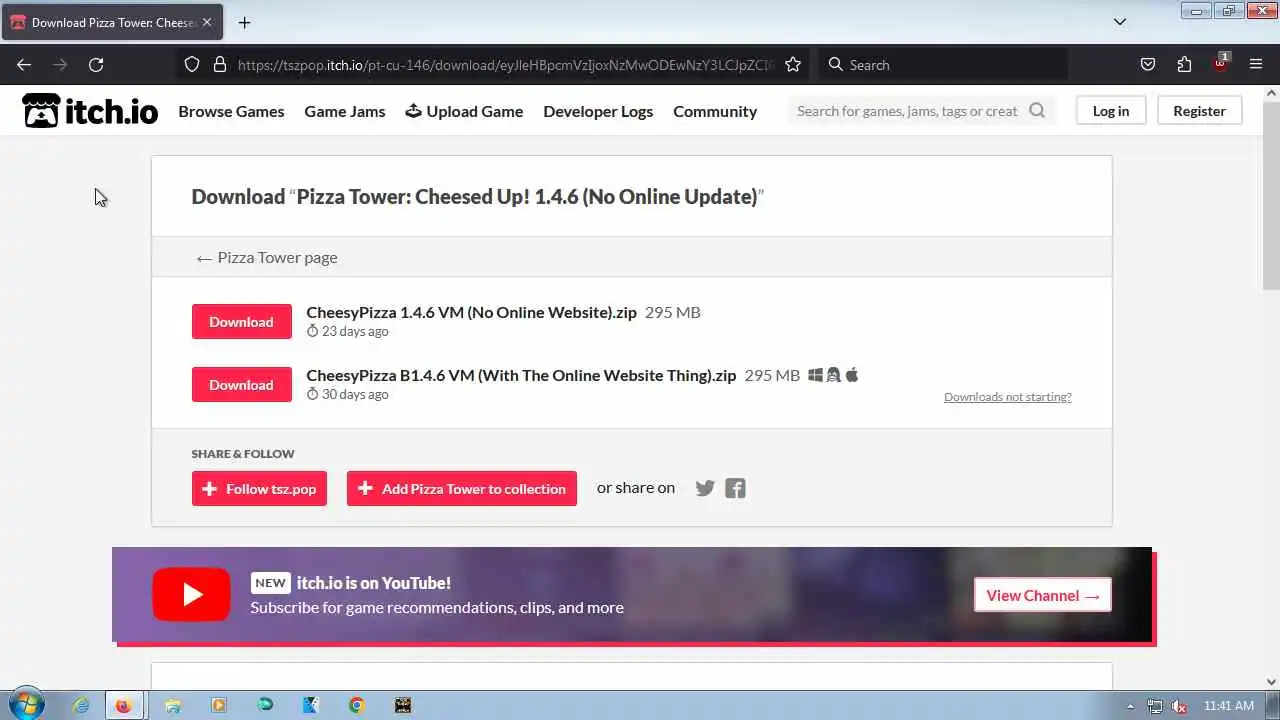Open Browse Games menu
This screenshot has height=720, width=1280.
click(231, 111)
